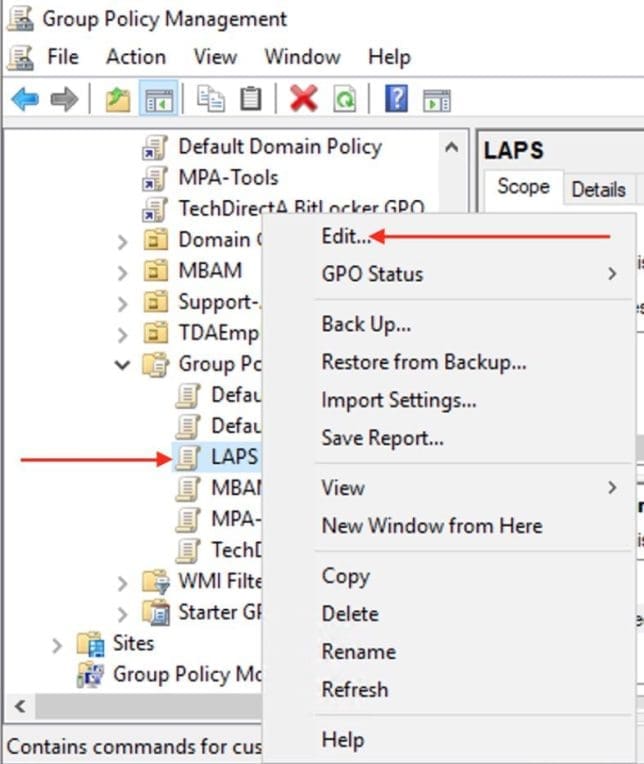
Task: Expand the Domain Controllers node chevron
Action: 122,241
